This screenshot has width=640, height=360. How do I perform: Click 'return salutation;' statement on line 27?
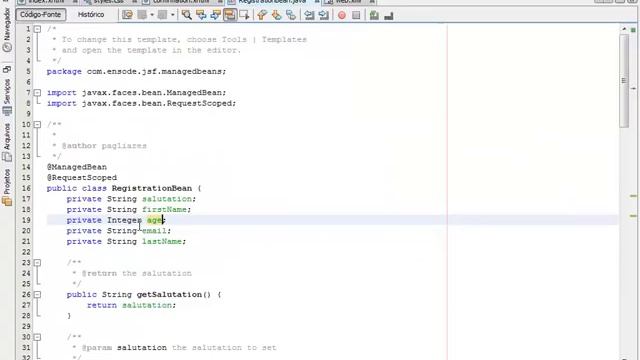(131, 305)
